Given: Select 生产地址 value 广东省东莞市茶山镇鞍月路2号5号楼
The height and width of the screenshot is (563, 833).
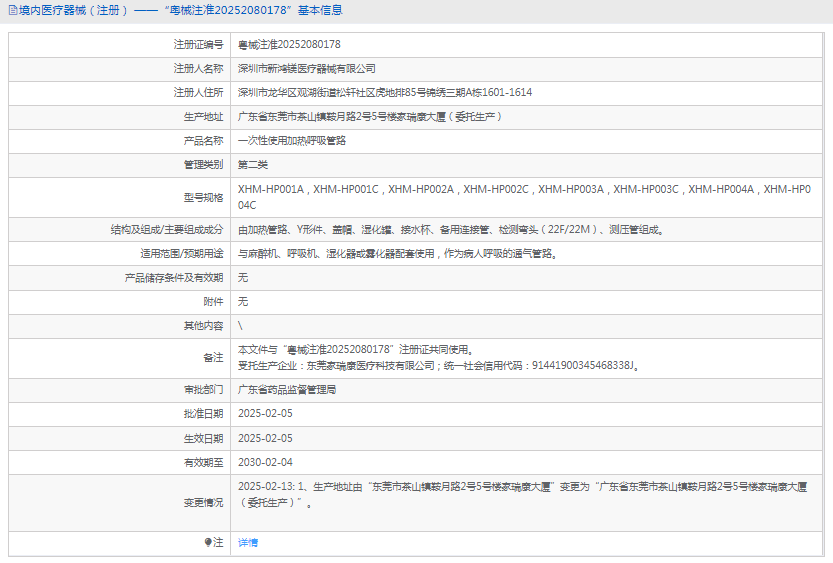Looking at the screenshot, I should [x=370, y=116].
